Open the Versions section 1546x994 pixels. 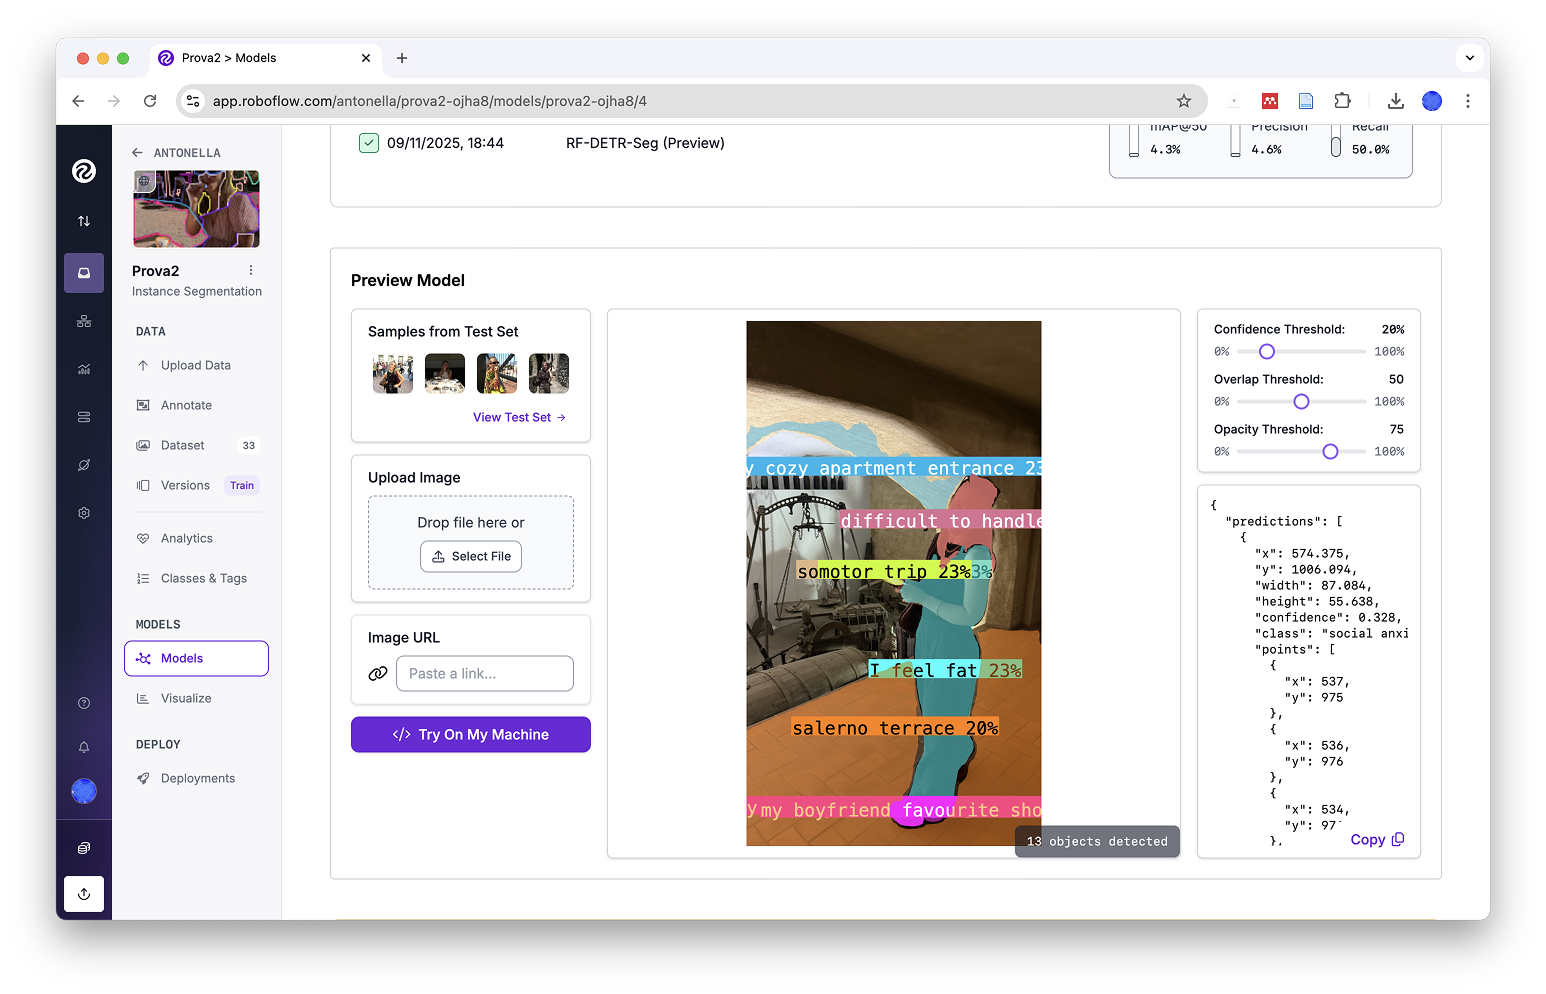(x=185, y=485)
